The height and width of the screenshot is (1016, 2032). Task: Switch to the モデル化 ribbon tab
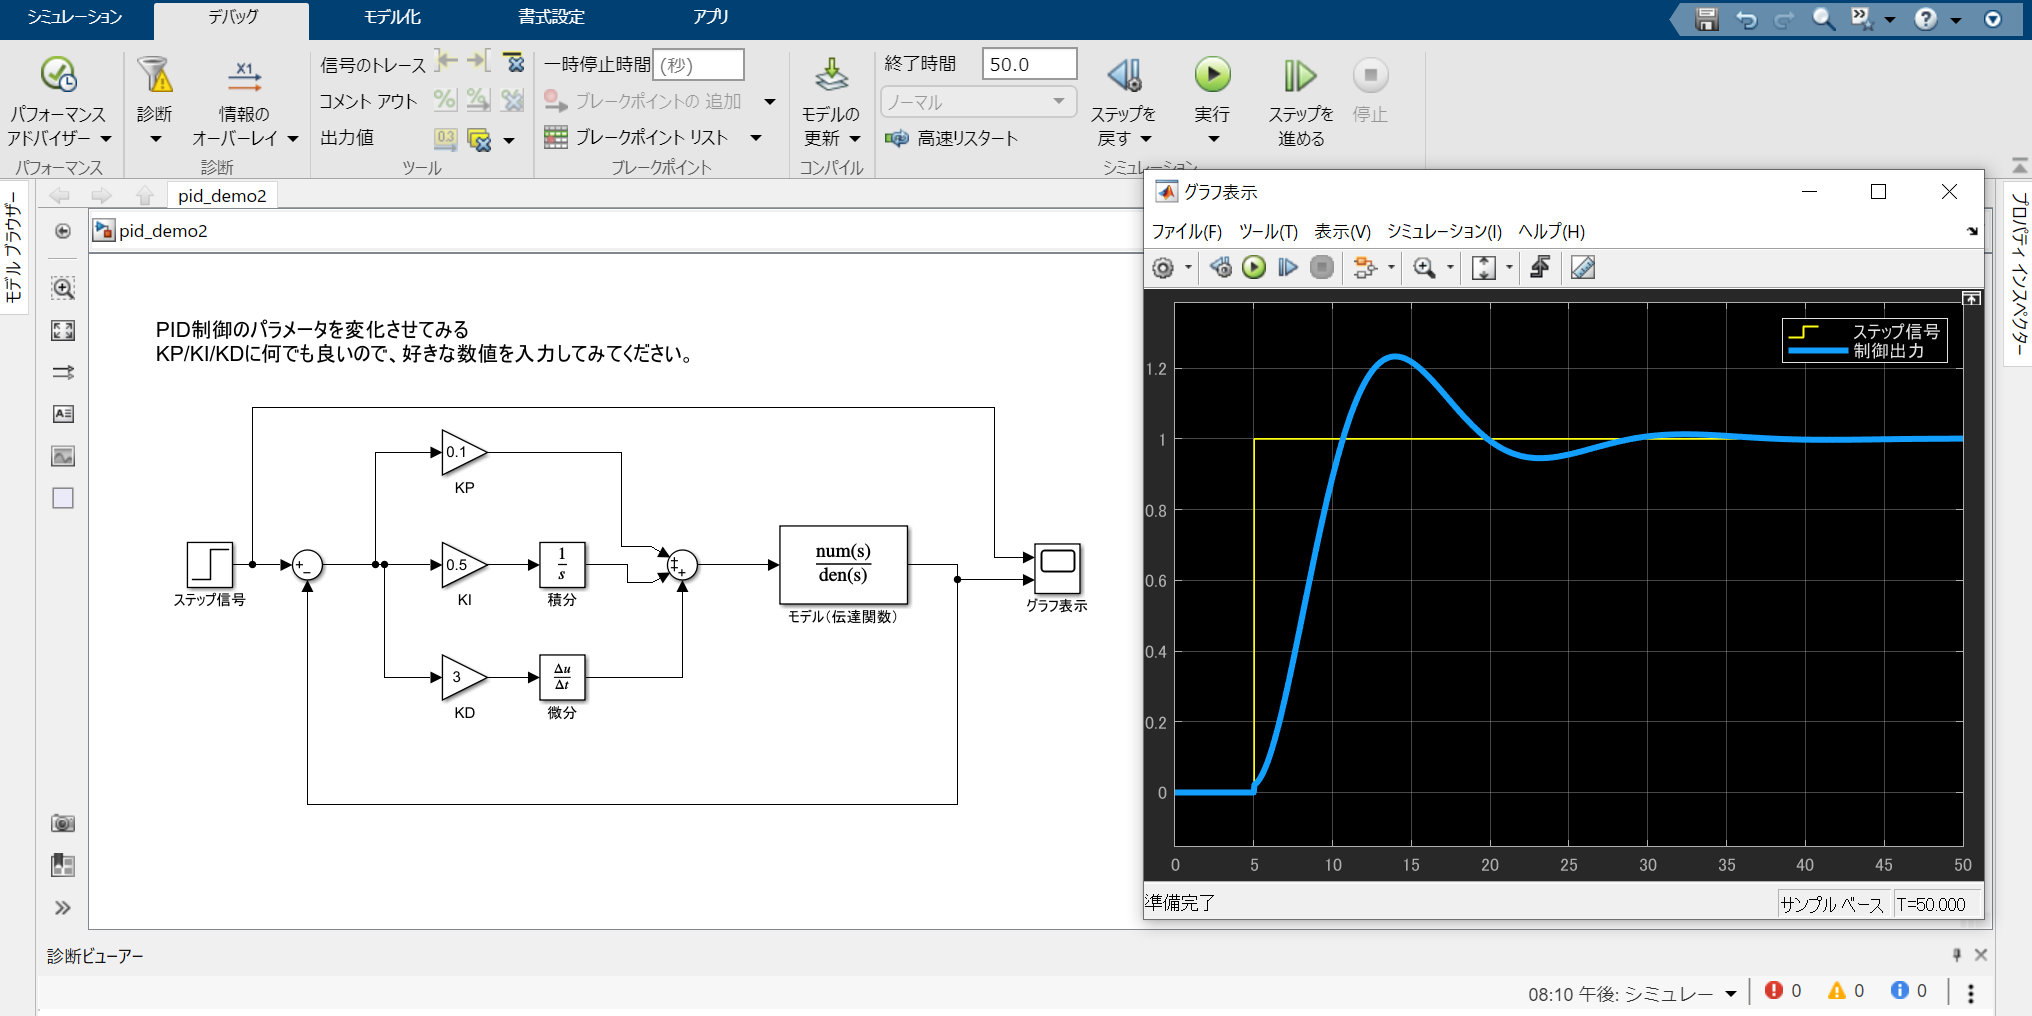391,17
